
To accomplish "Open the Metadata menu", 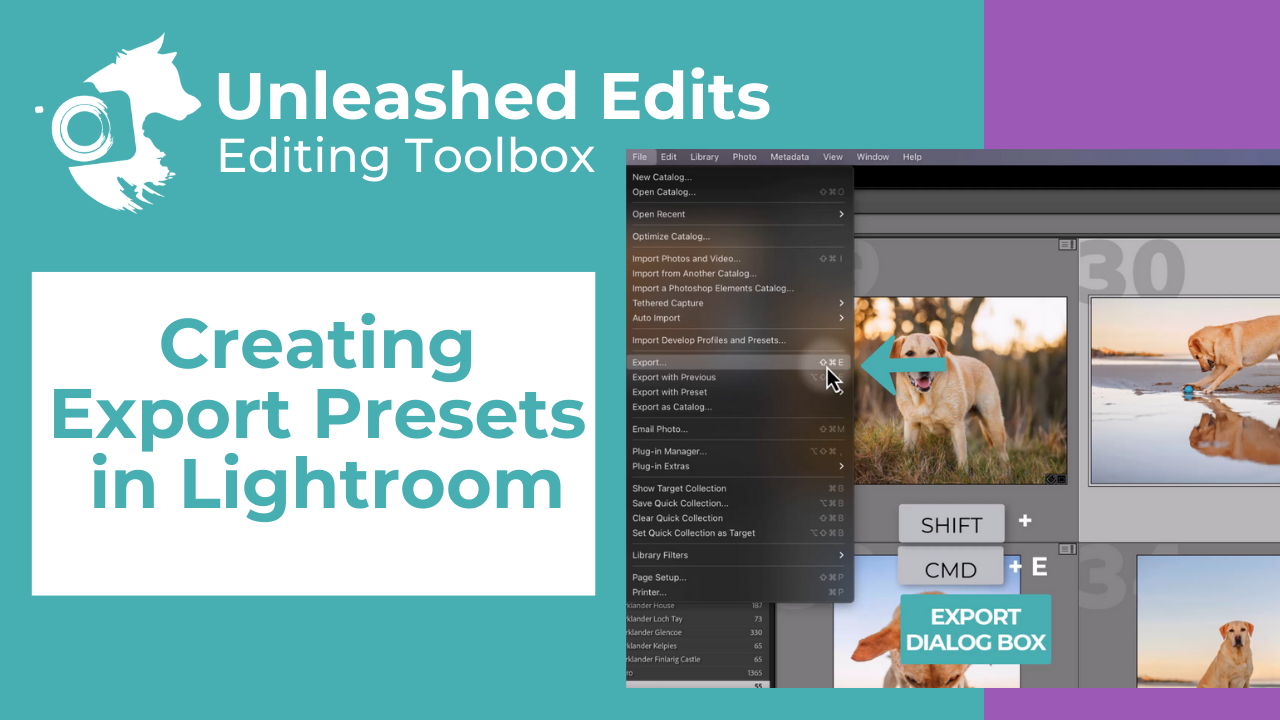I will (790, 157).
